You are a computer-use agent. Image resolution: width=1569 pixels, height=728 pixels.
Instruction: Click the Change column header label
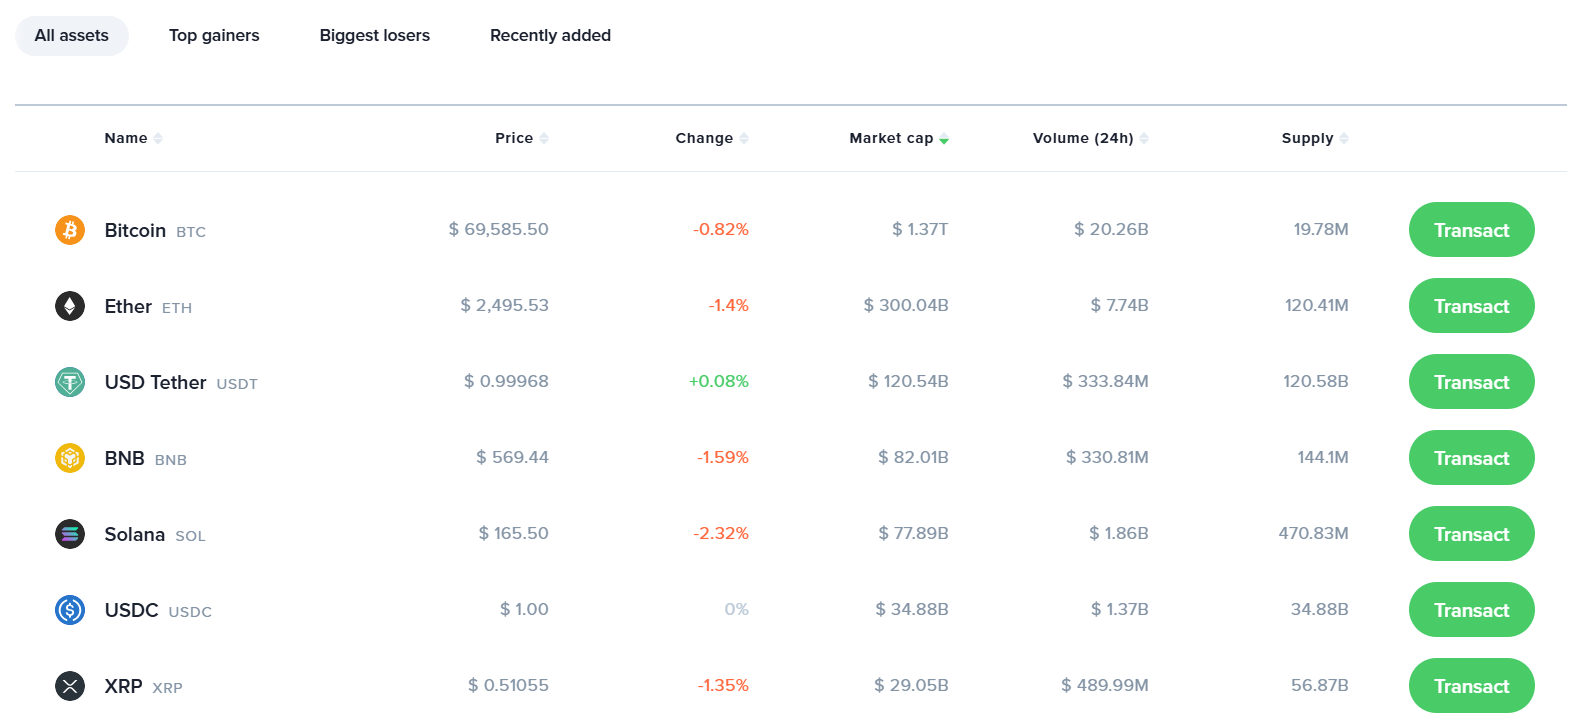coord(704,138)
